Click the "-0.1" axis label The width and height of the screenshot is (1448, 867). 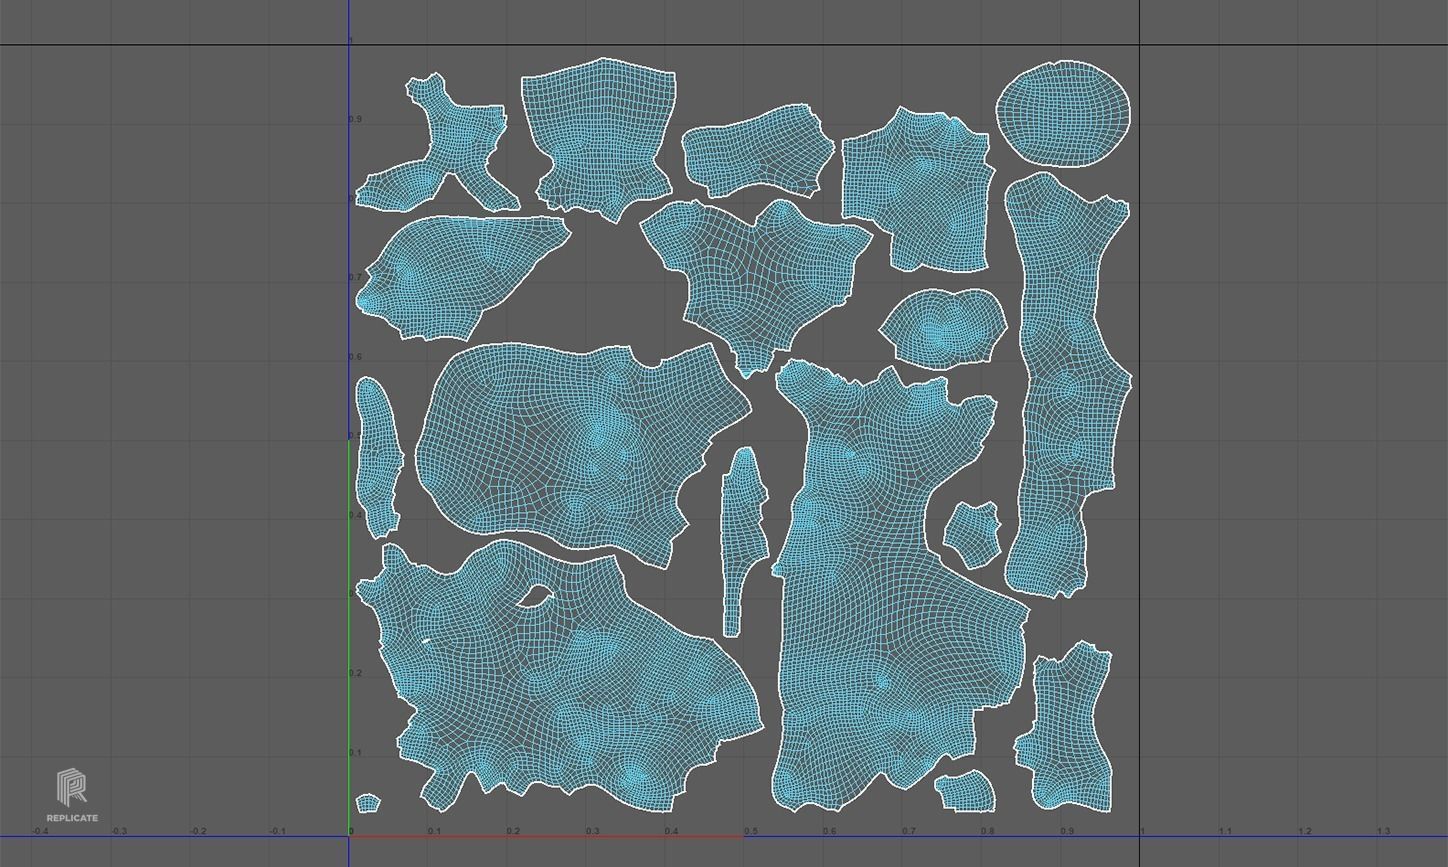277,831
